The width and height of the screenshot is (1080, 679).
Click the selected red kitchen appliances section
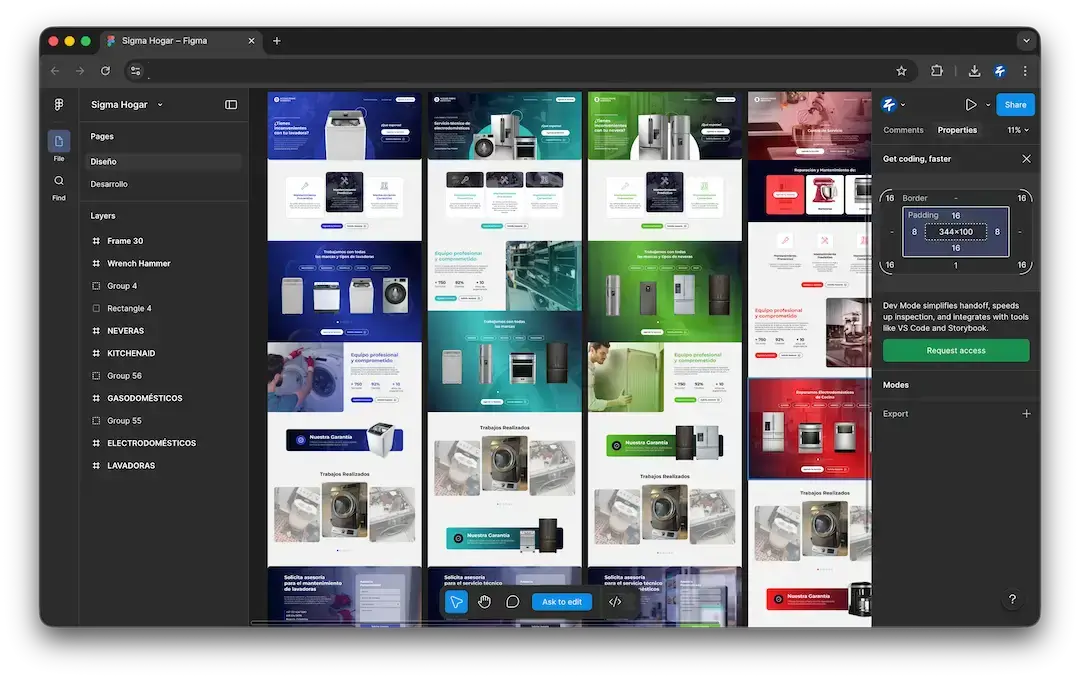pyautogui.click(x=810, y=428)
